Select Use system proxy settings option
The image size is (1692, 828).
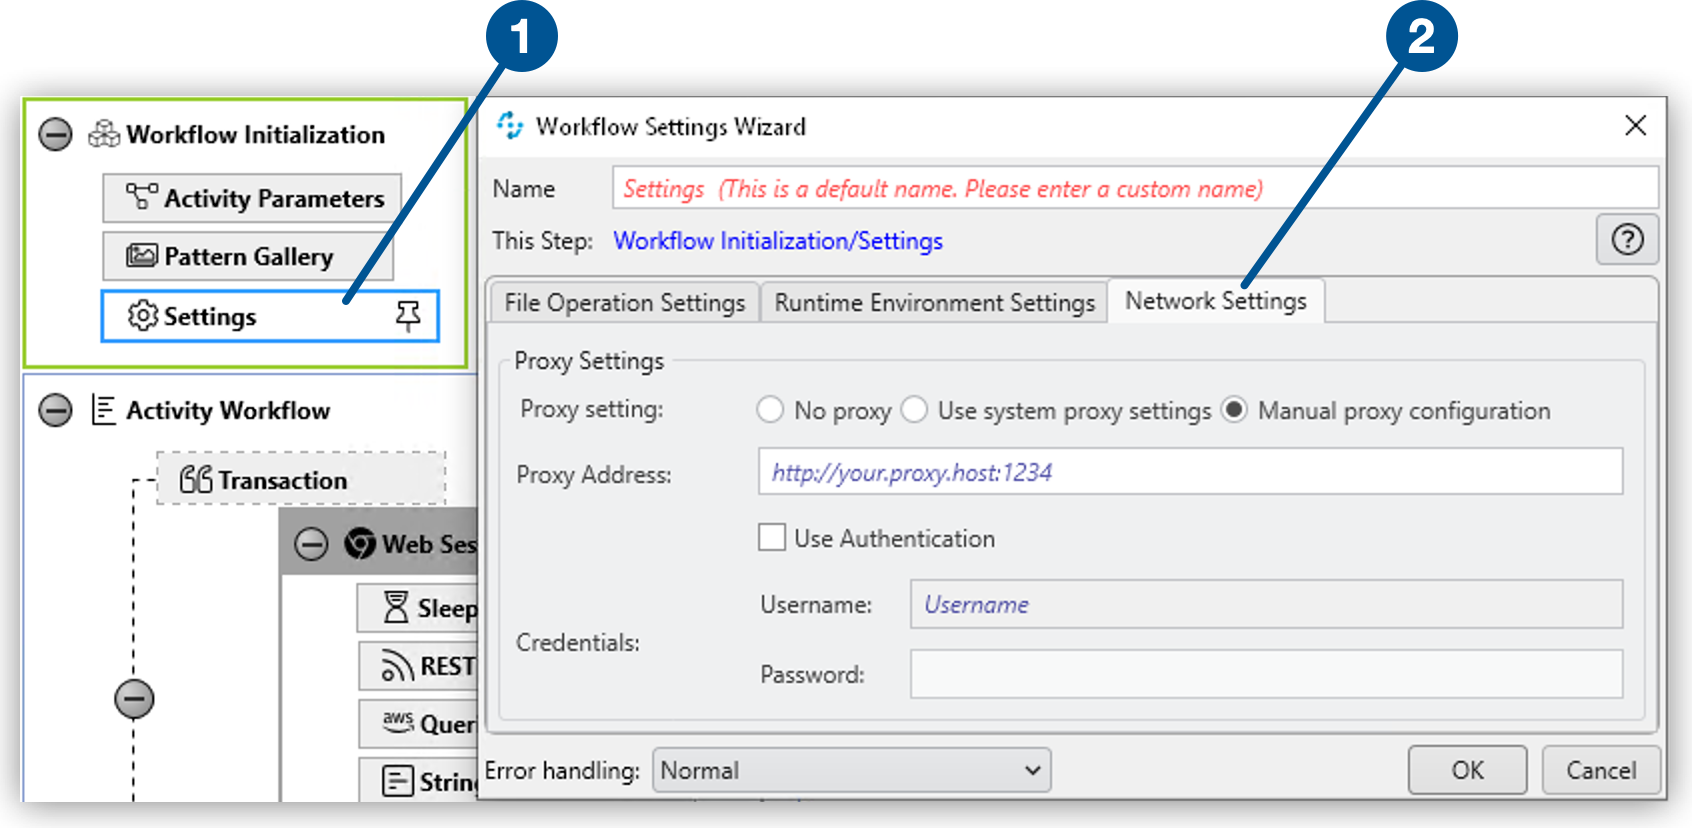coord(914,410)
